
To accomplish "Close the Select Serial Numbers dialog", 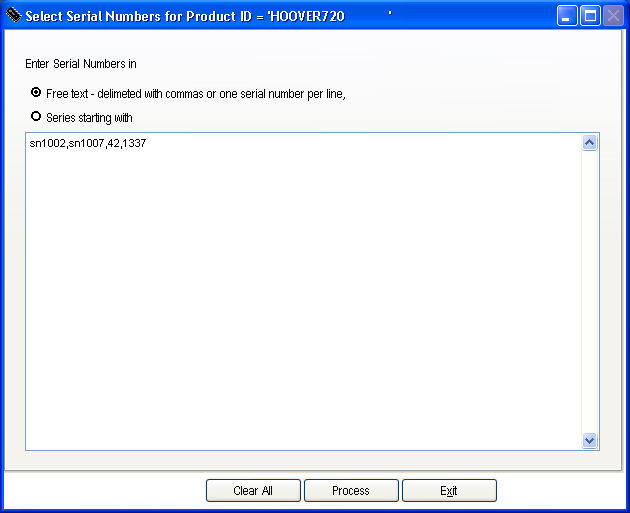I will click(613, 16).
